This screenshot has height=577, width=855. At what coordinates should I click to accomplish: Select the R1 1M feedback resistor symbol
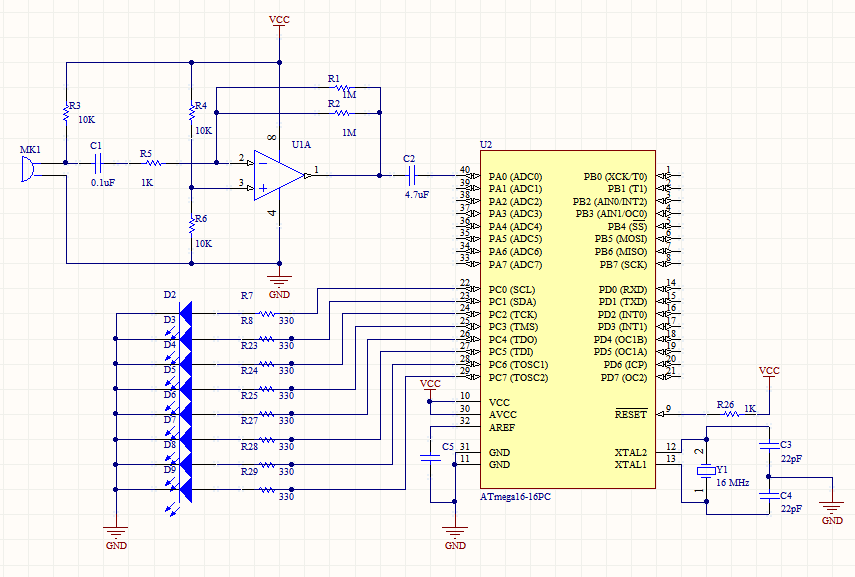[342, 87]
